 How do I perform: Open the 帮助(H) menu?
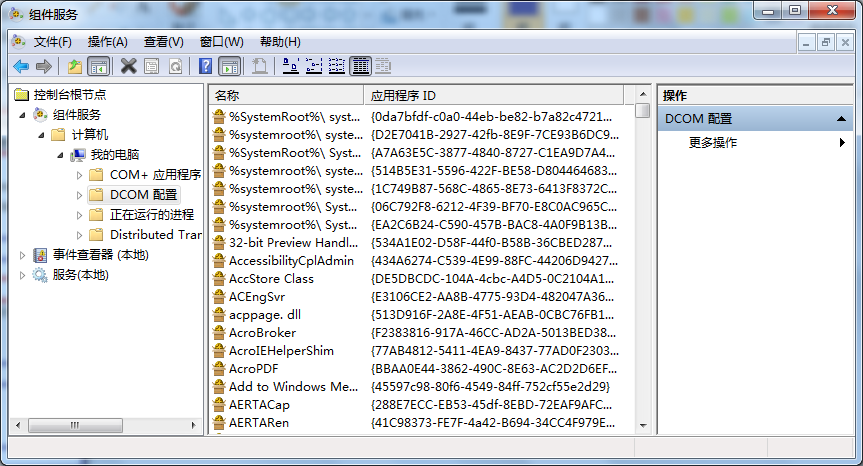pyautogui.click(x=280, y=42)
